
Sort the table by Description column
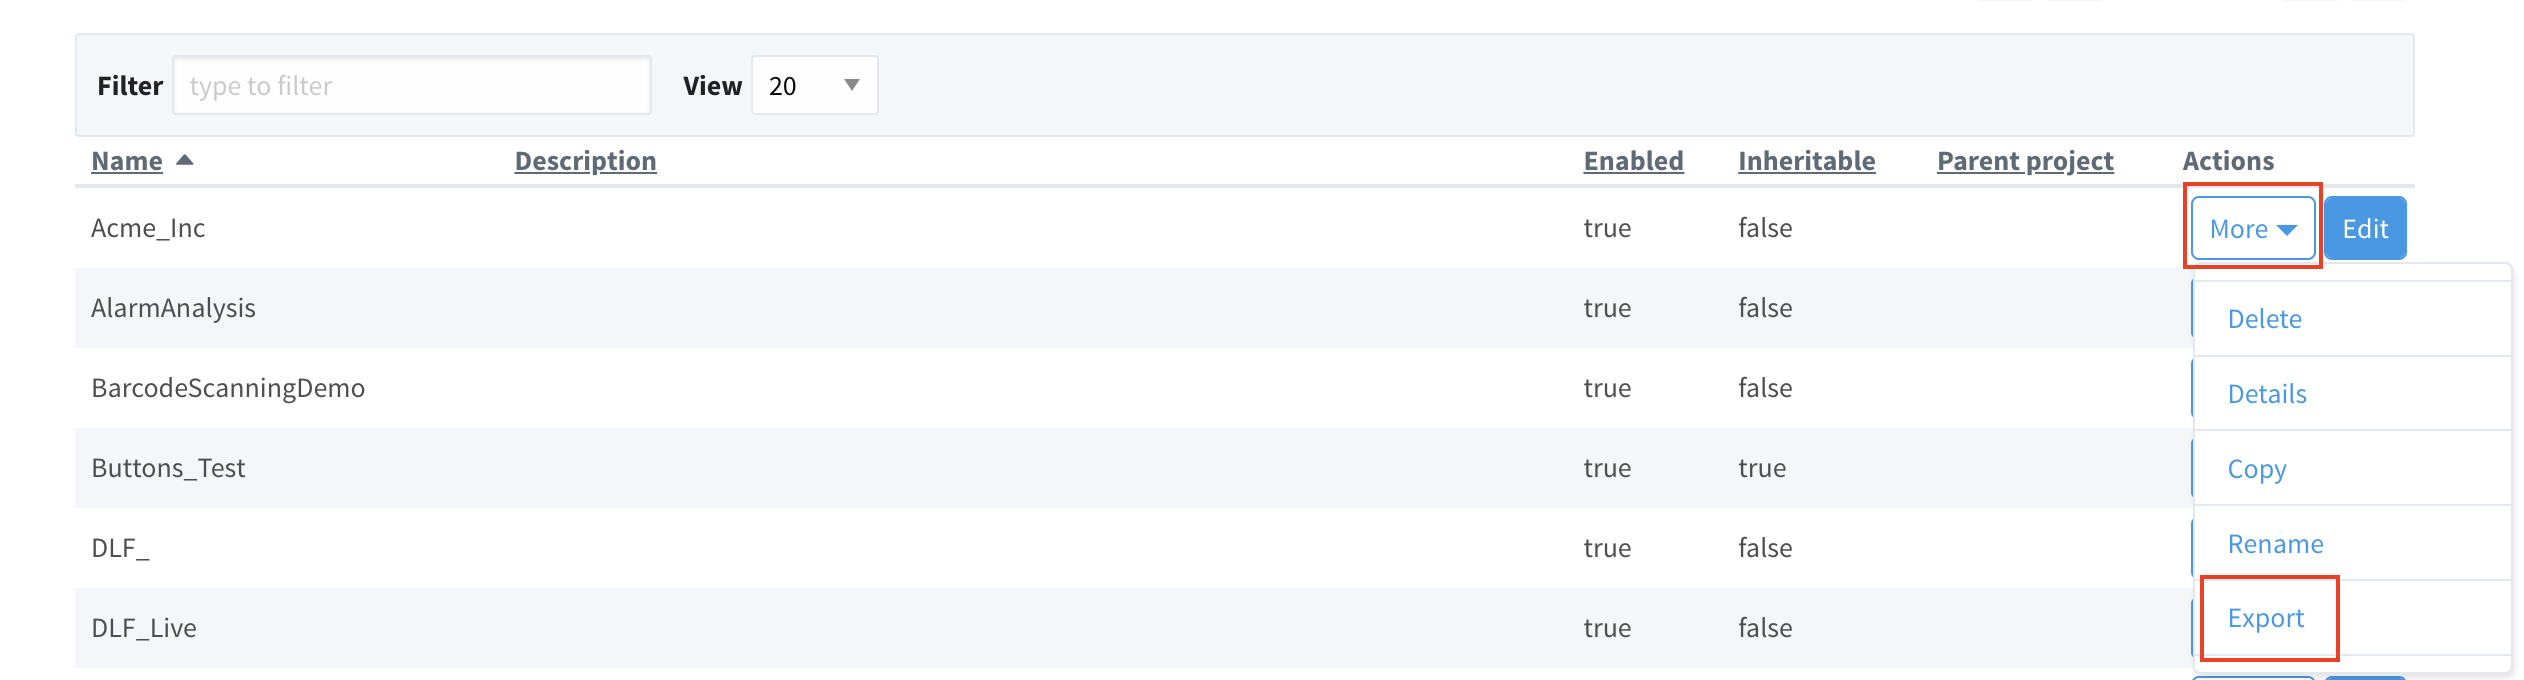(585, 161)
